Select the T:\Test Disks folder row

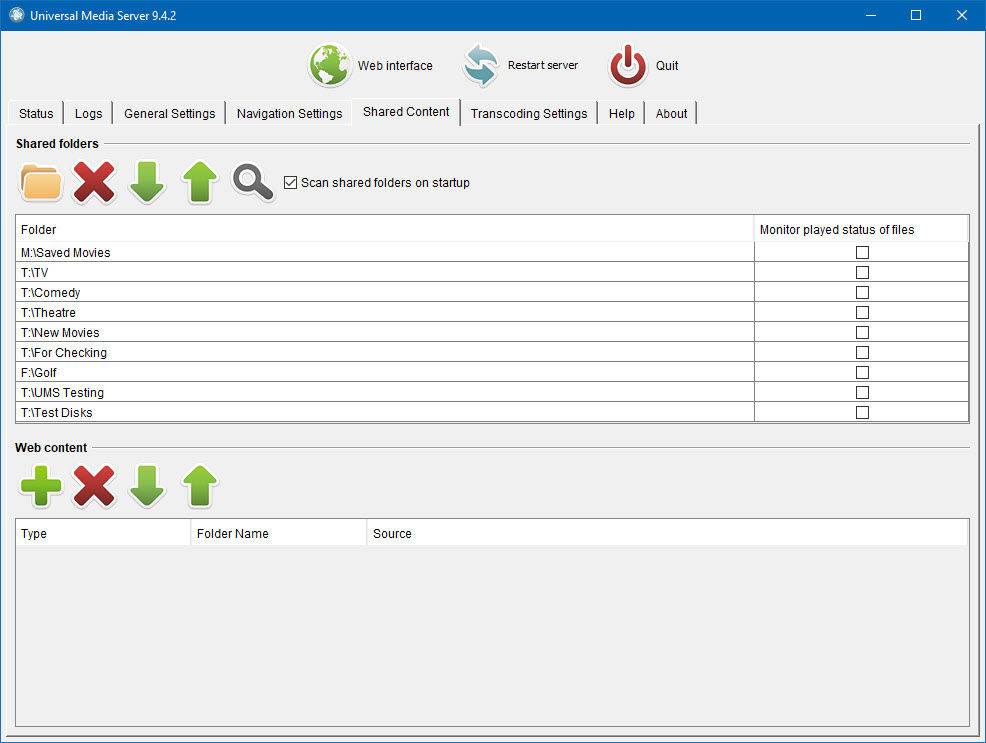[385, 412]
